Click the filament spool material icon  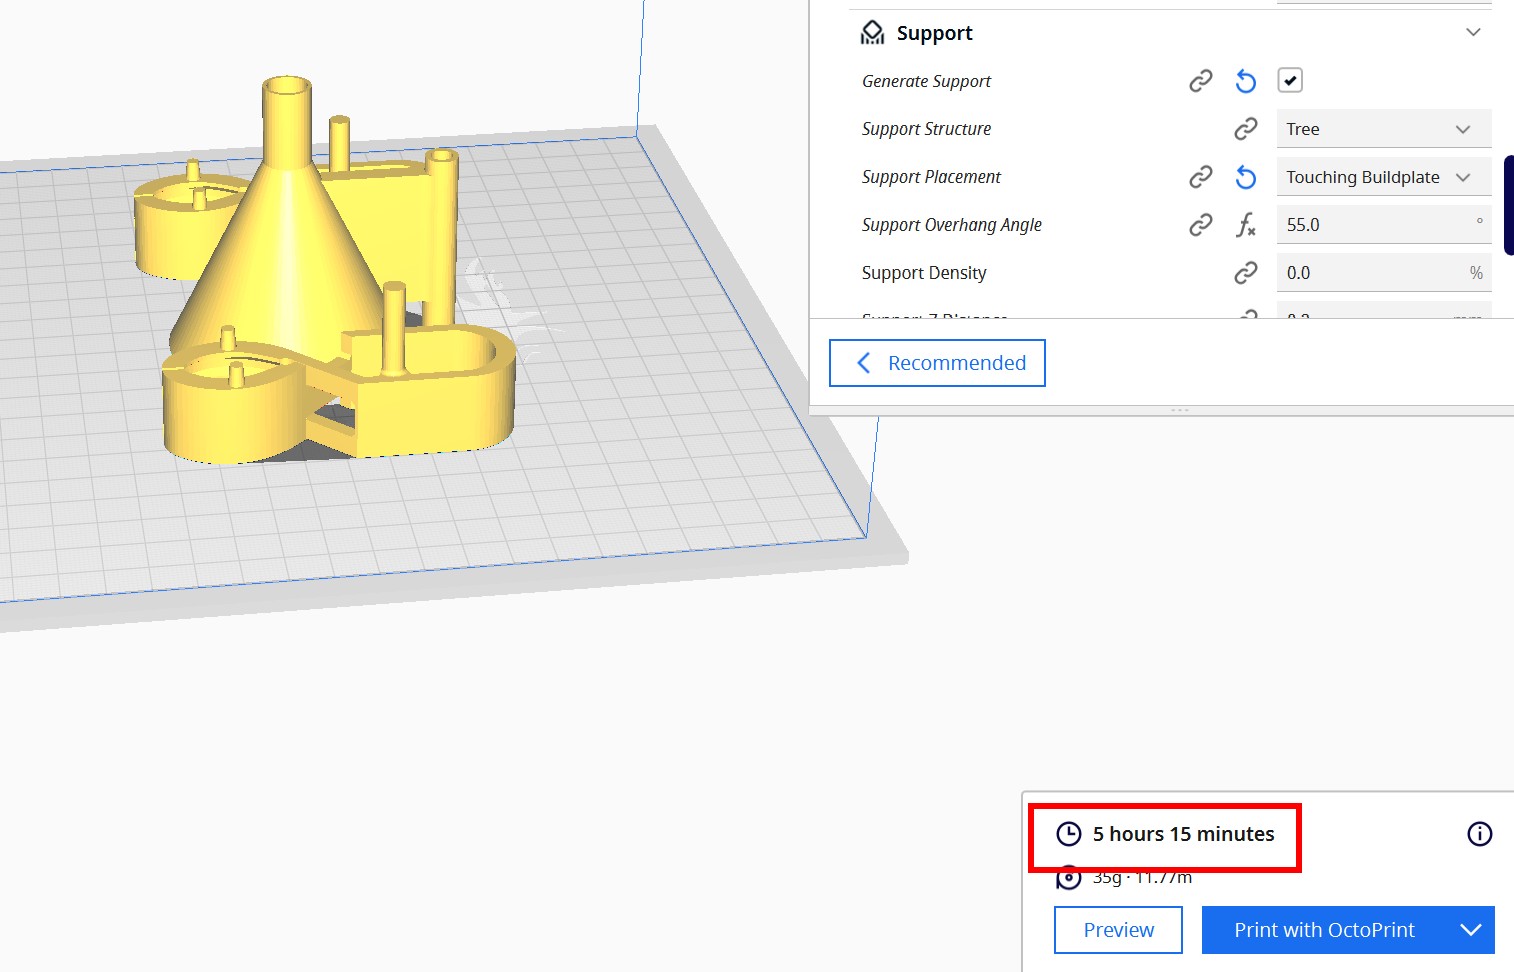pyautogui.click(x=1069, y=878)
